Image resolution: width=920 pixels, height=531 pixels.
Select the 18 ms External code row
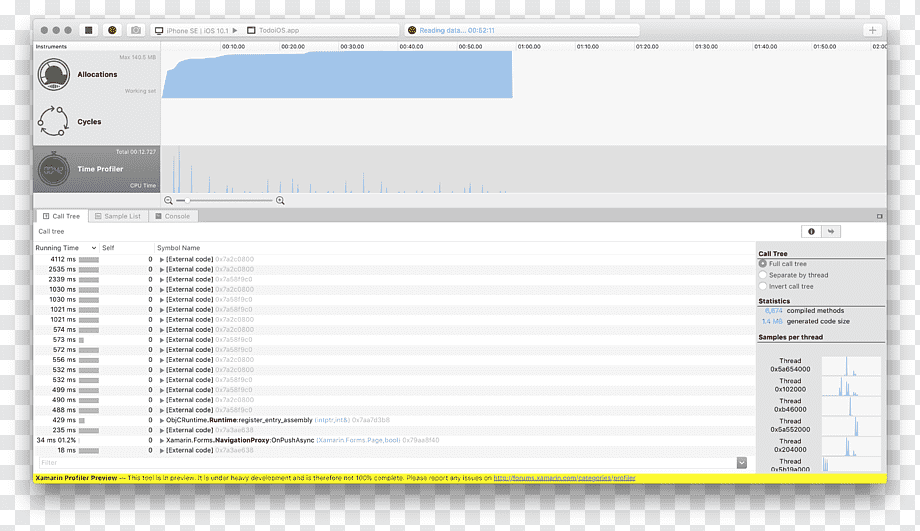[394, 451]
